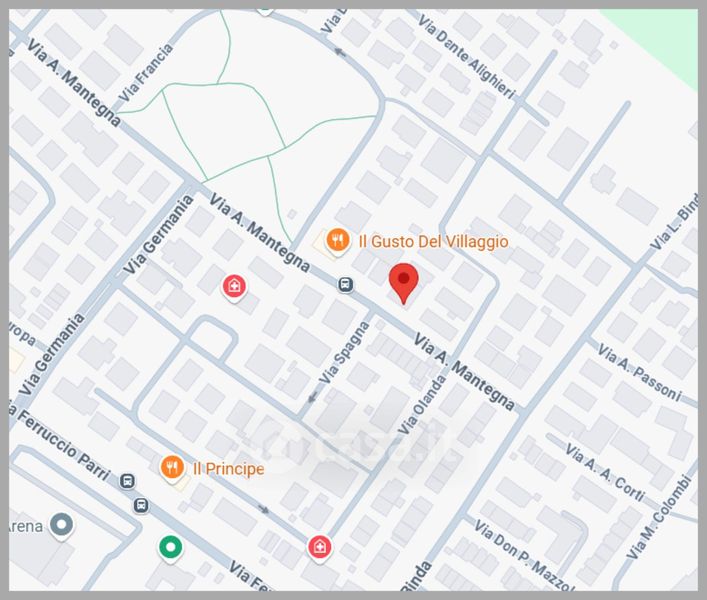The height and width of the screenshot is (600, 707).
Task: Click the red location pin marker
Action: pyautogui.click(x=404, y=283)
